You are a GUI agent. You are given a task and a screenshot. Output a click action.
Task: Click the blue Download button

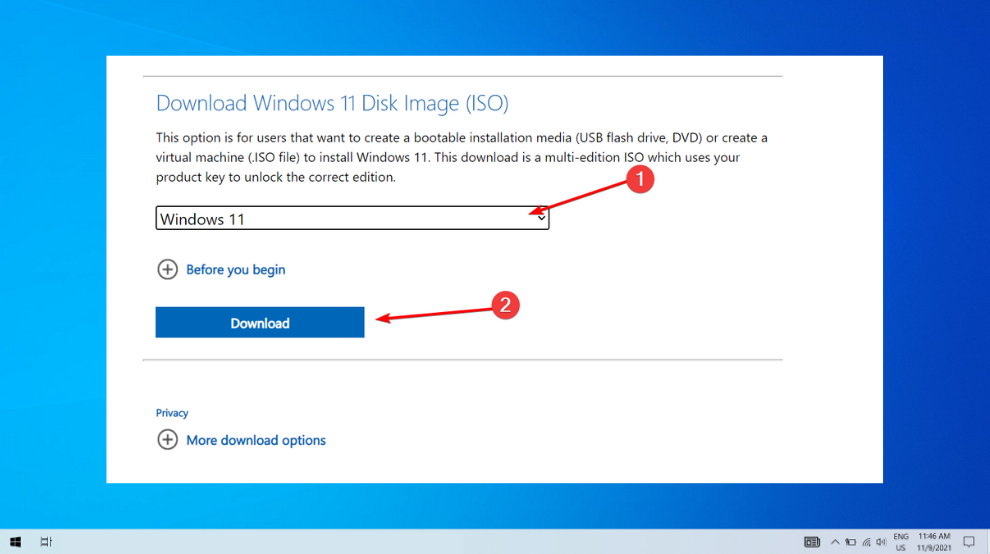(x=259, y=323)
